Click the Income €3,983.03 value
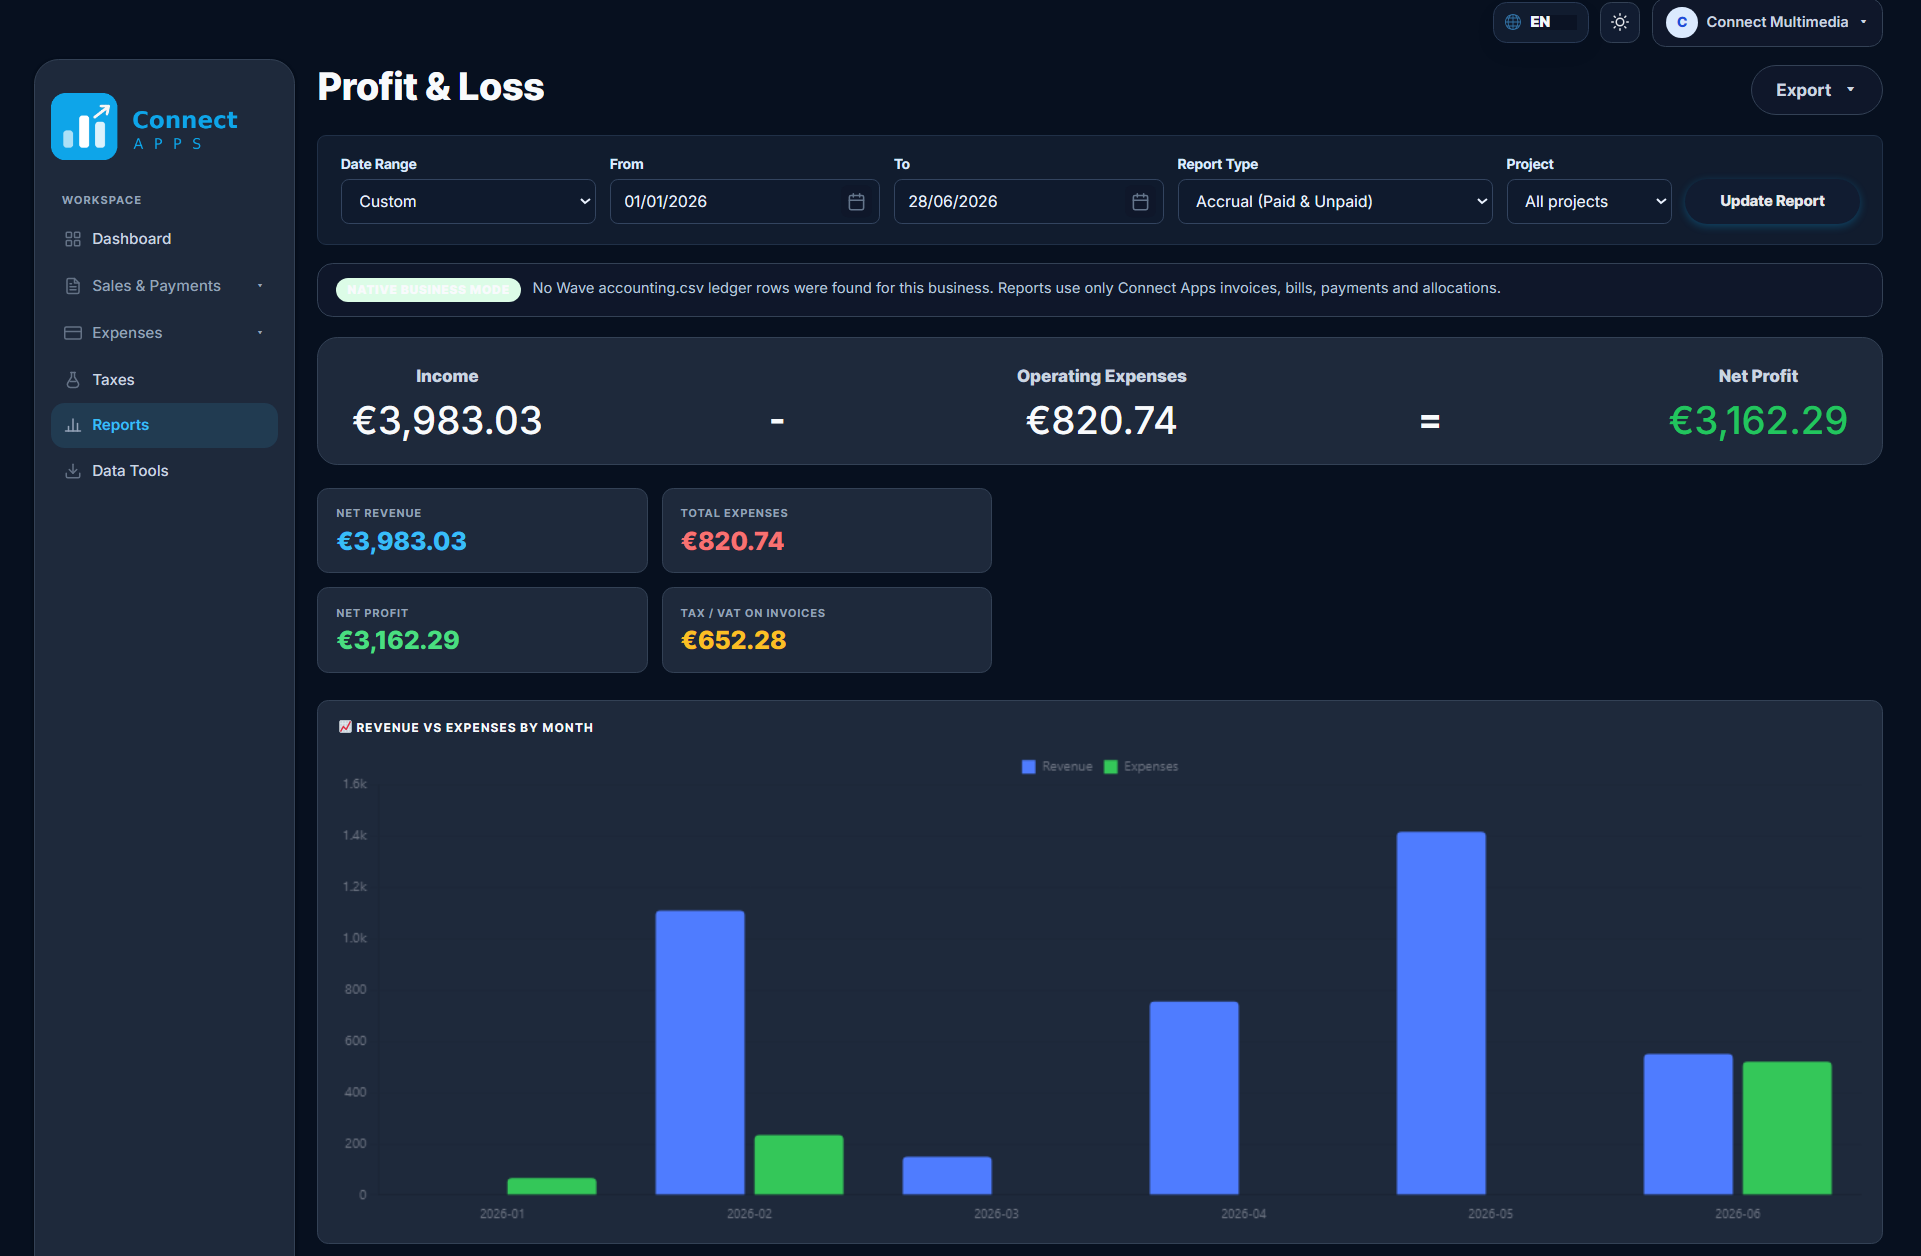 click(x=447, y=421)
